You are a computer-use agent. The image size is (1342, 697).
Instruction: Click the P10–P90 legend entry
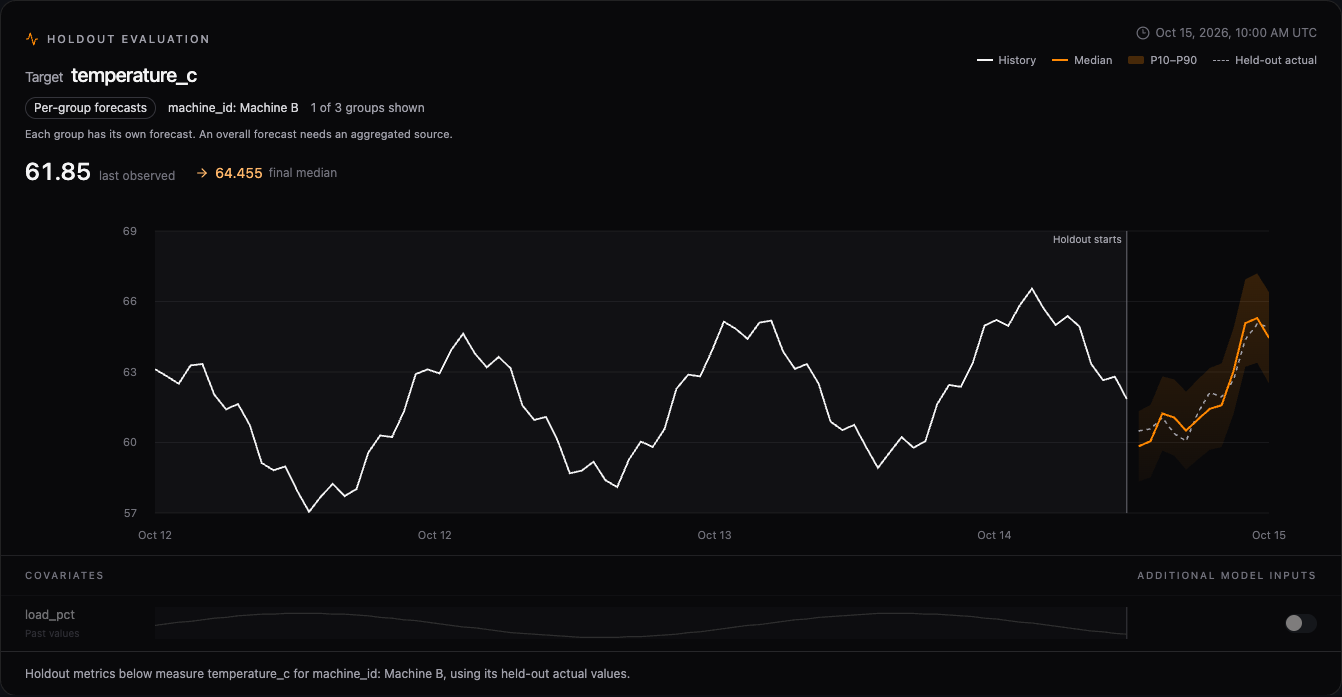(1162, 60)
